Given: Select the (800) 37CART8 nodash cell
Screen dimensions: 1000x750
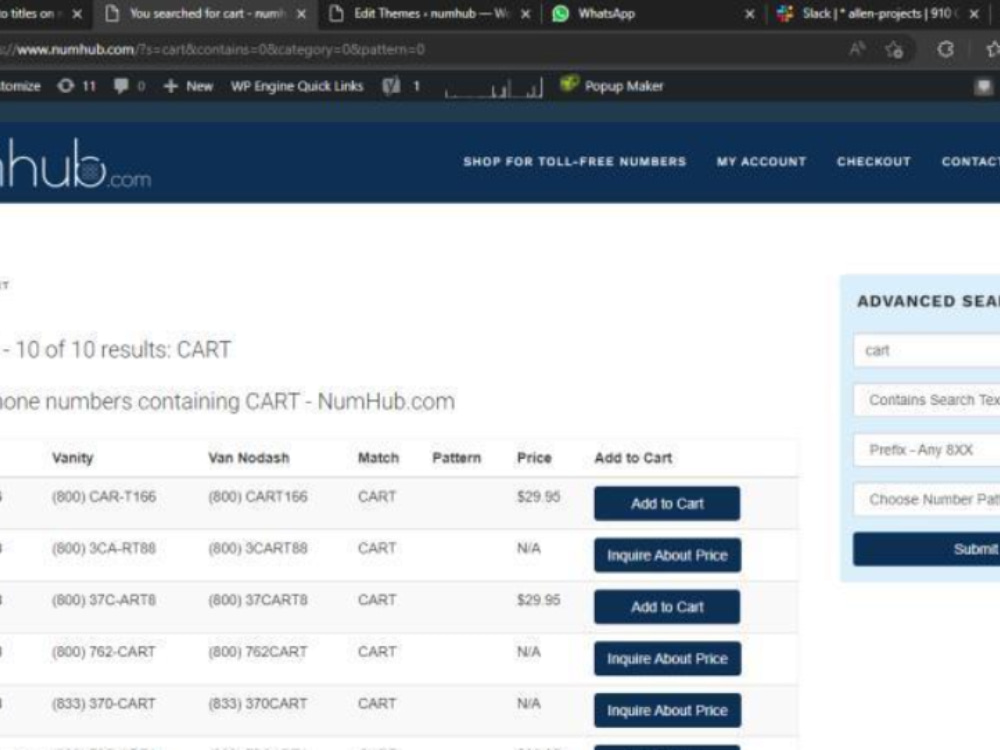Looking at the screenshot, I should pos(258,599).
